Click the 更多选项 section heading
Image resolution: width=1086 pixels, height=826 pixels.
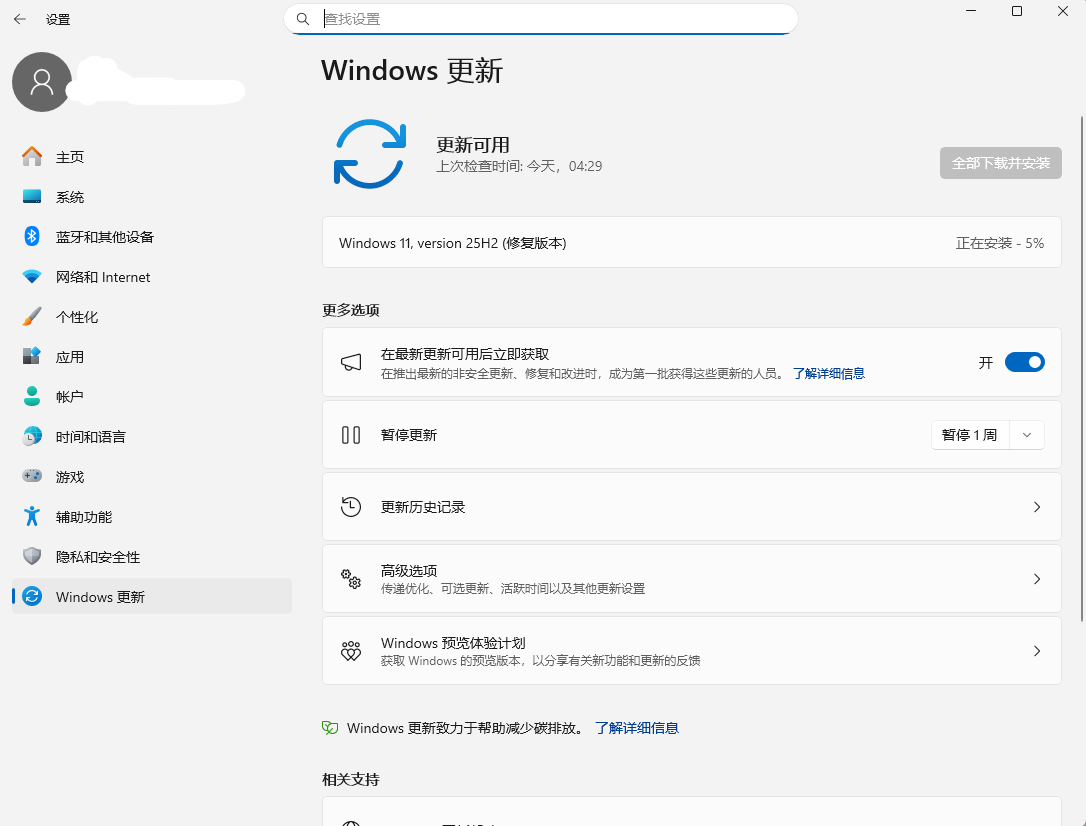coord(350,310)
